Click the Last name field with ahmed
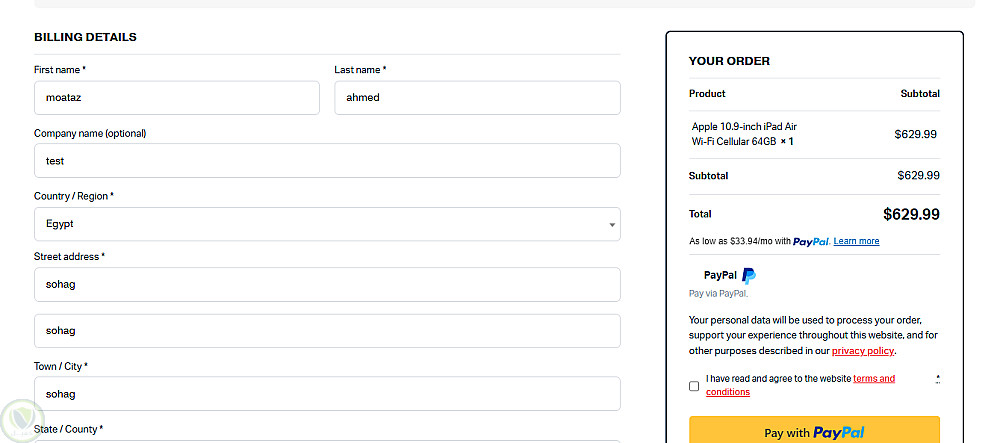Screen dimensions: 1000x443 pyautogui.click(x=477, y=98)
